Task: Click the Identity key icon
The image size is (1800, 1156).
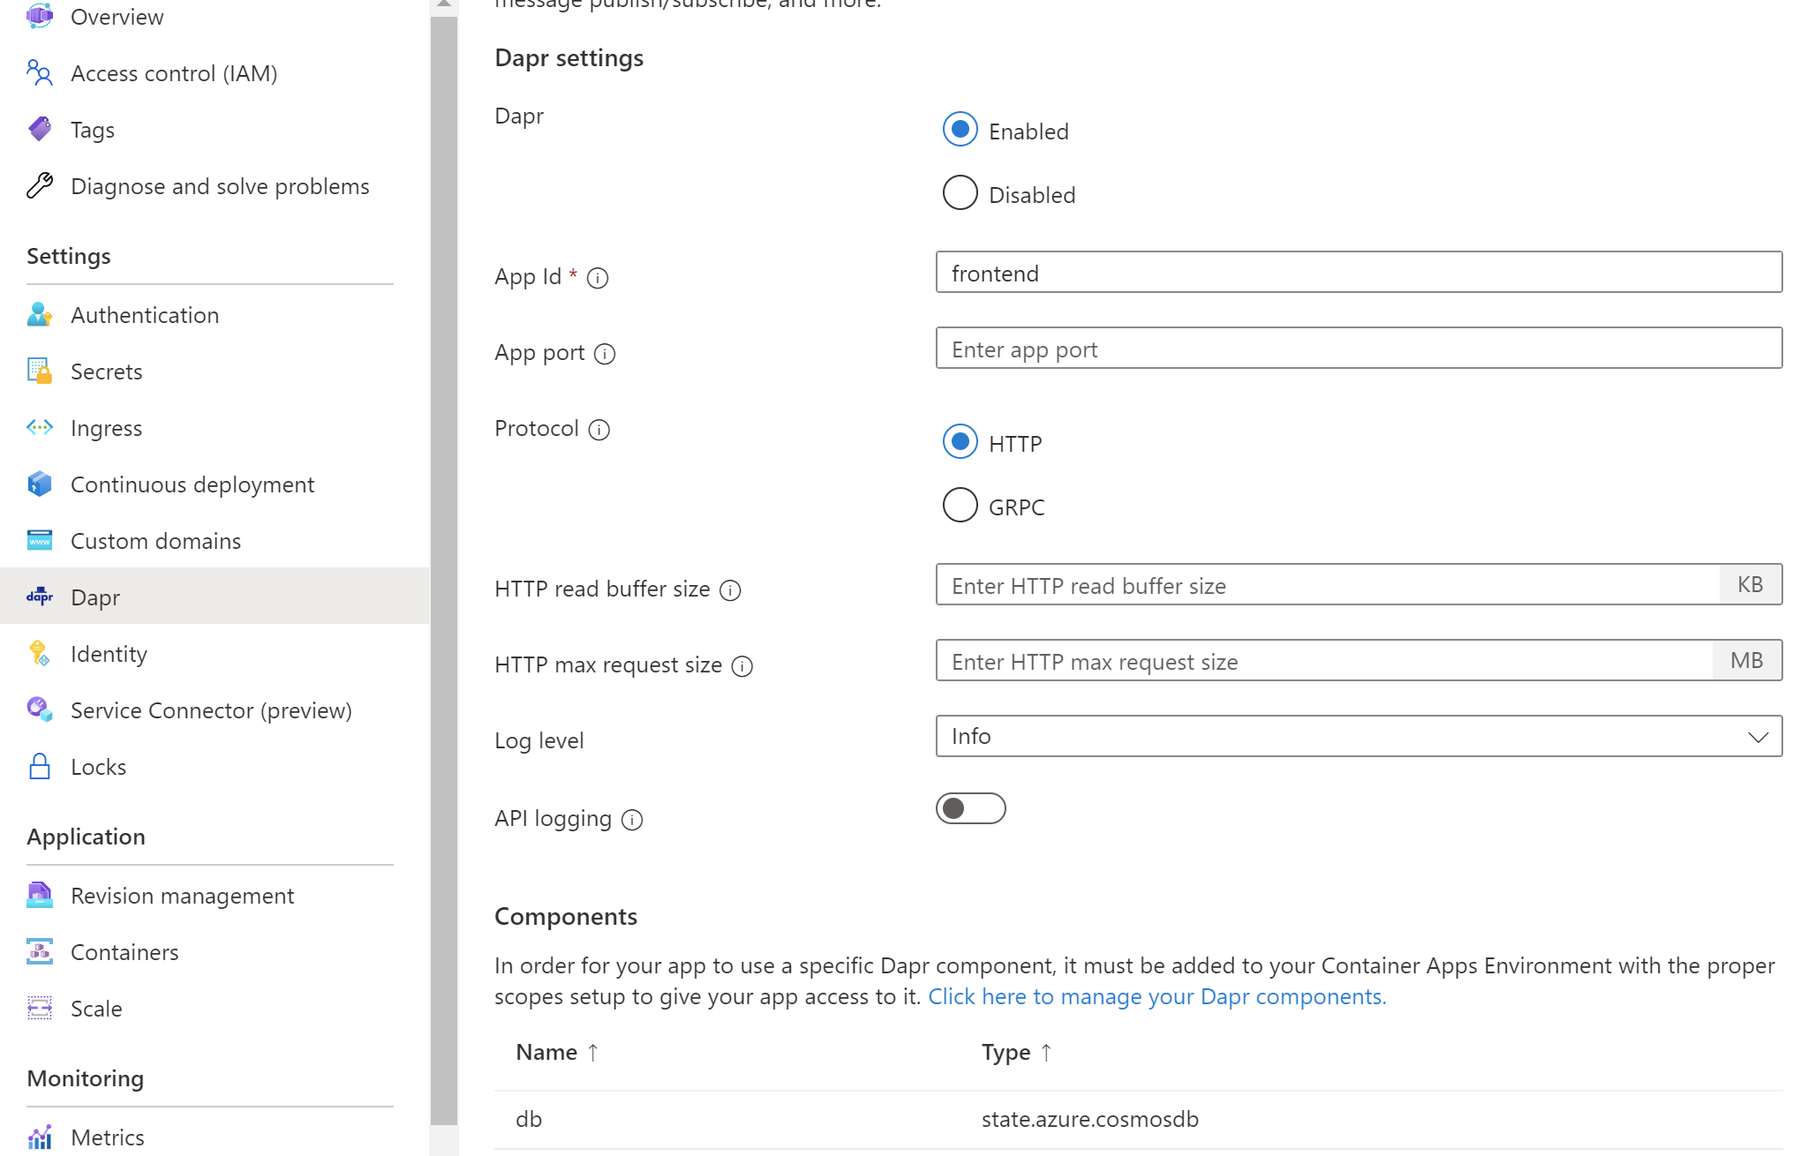Action: pyautogui.click(x=40, y=654)
